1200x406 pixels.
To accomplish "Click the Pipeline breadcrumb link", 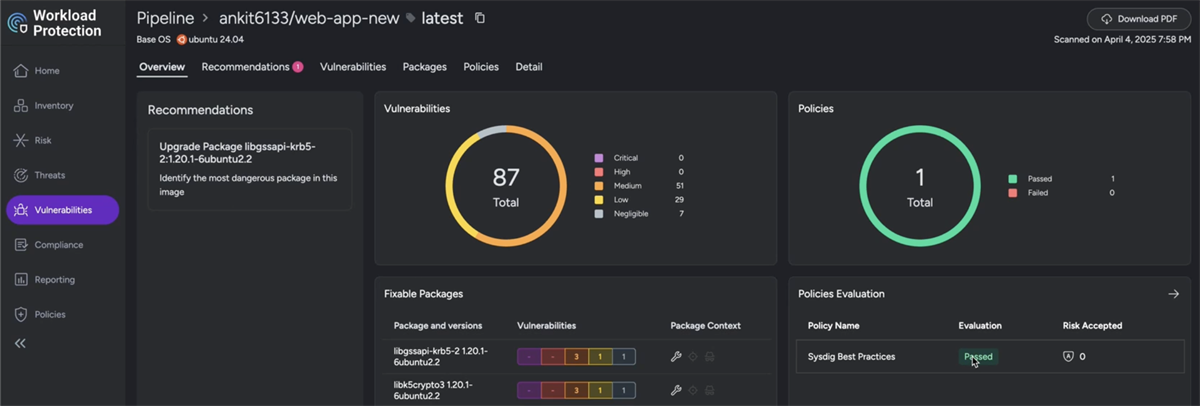I will [x=165, y=19].
